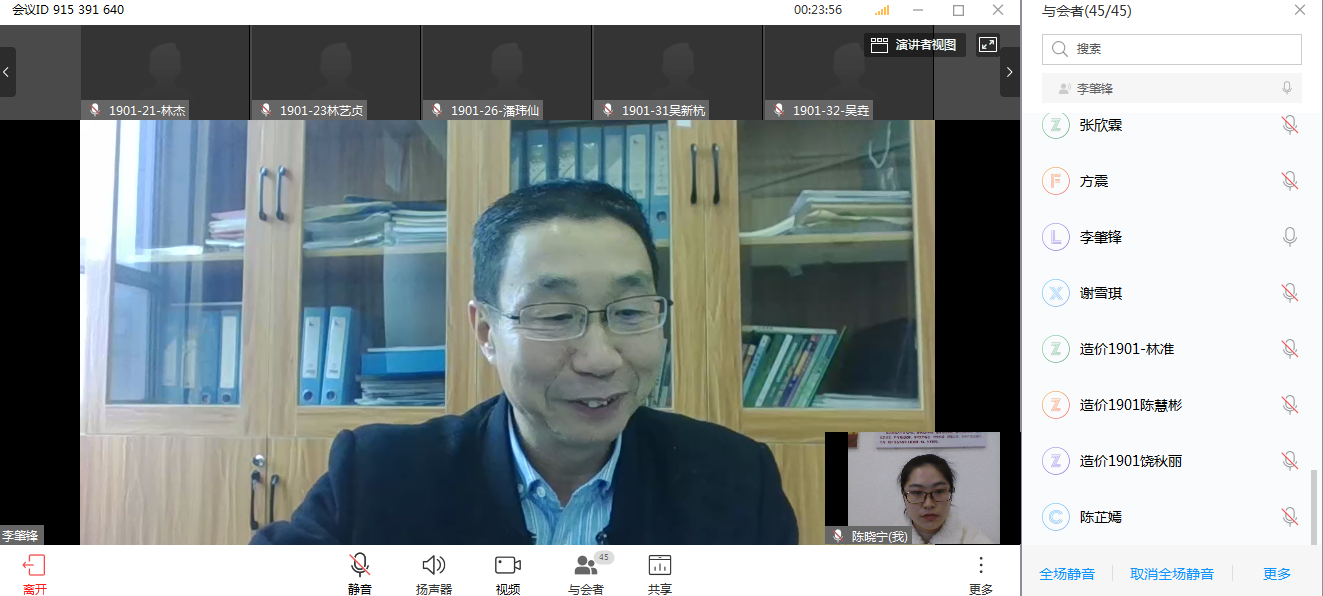
Task: Click 全场静音 to mute everyone
Action: point(1067,574)
